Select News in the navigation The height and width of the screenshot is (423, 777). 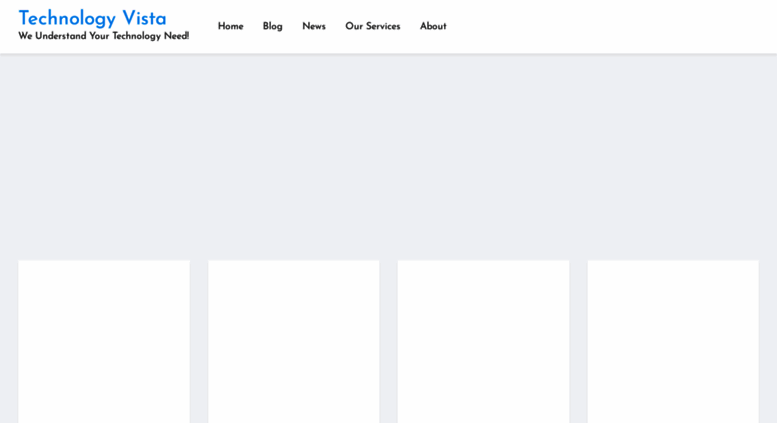tap(314, 26)
